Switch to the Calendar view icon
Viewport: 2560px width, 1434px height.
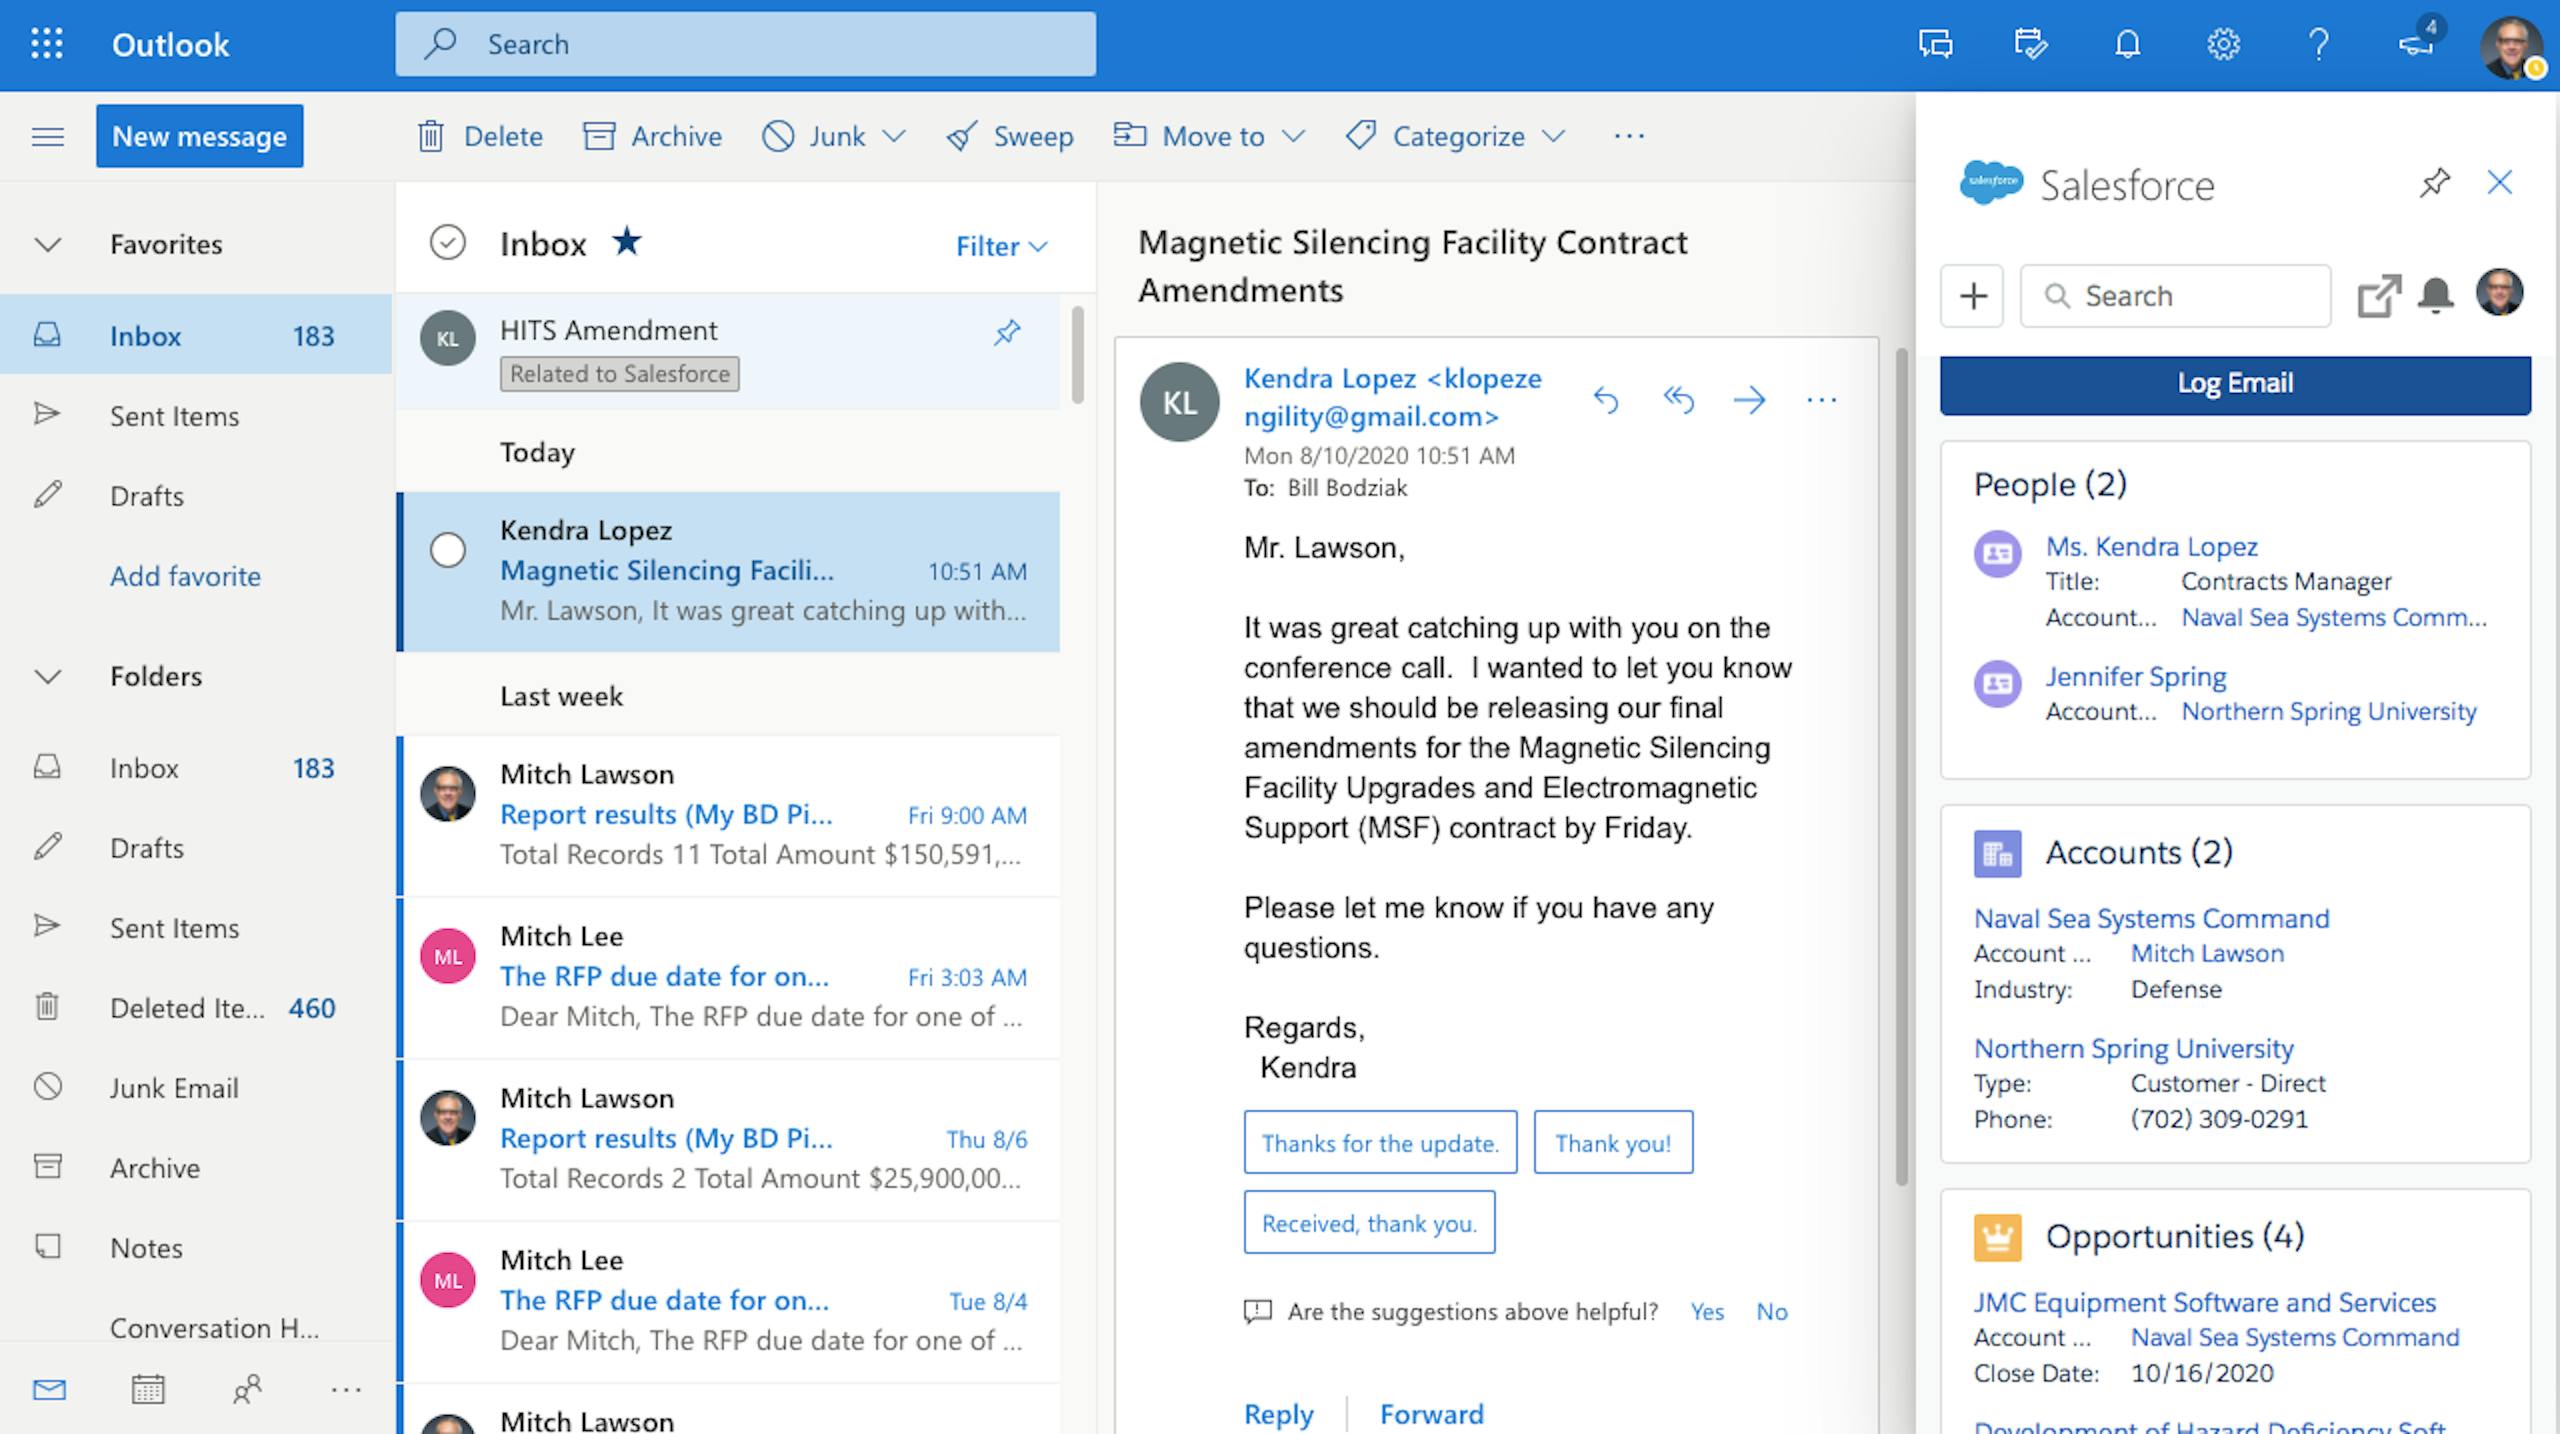[x=148, y=1389]
